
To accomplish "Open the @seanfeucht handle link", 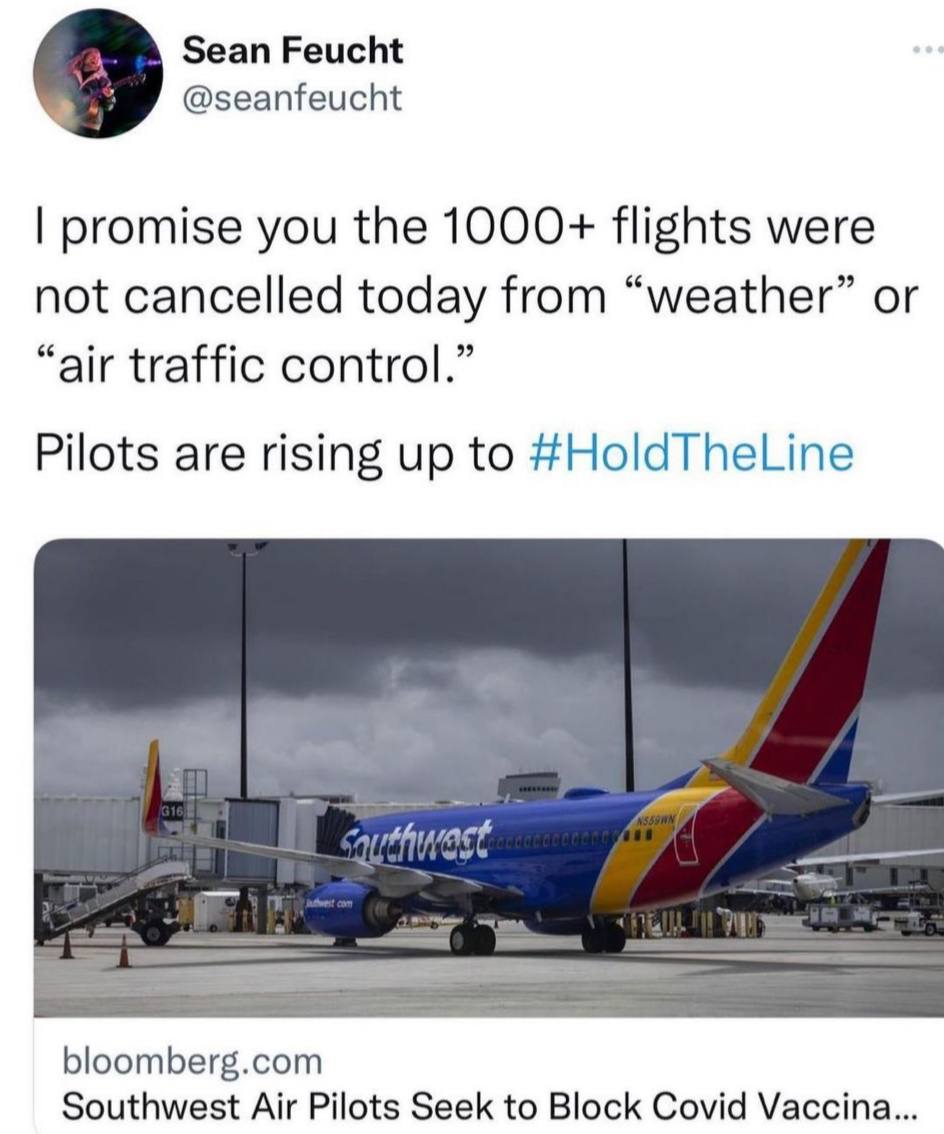I will (x=292, y=98).
